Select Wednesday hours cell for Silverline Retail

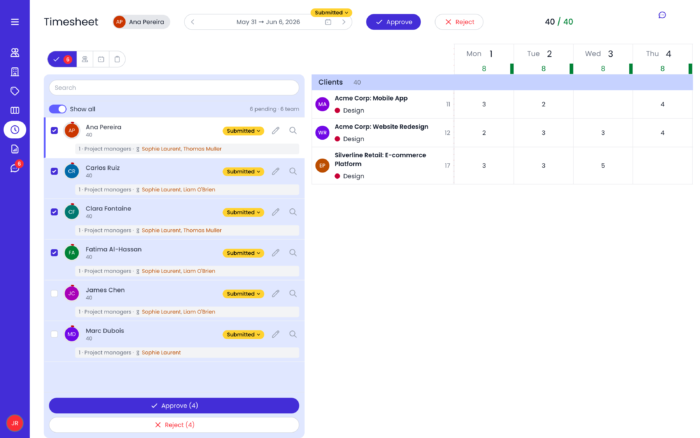603,166
